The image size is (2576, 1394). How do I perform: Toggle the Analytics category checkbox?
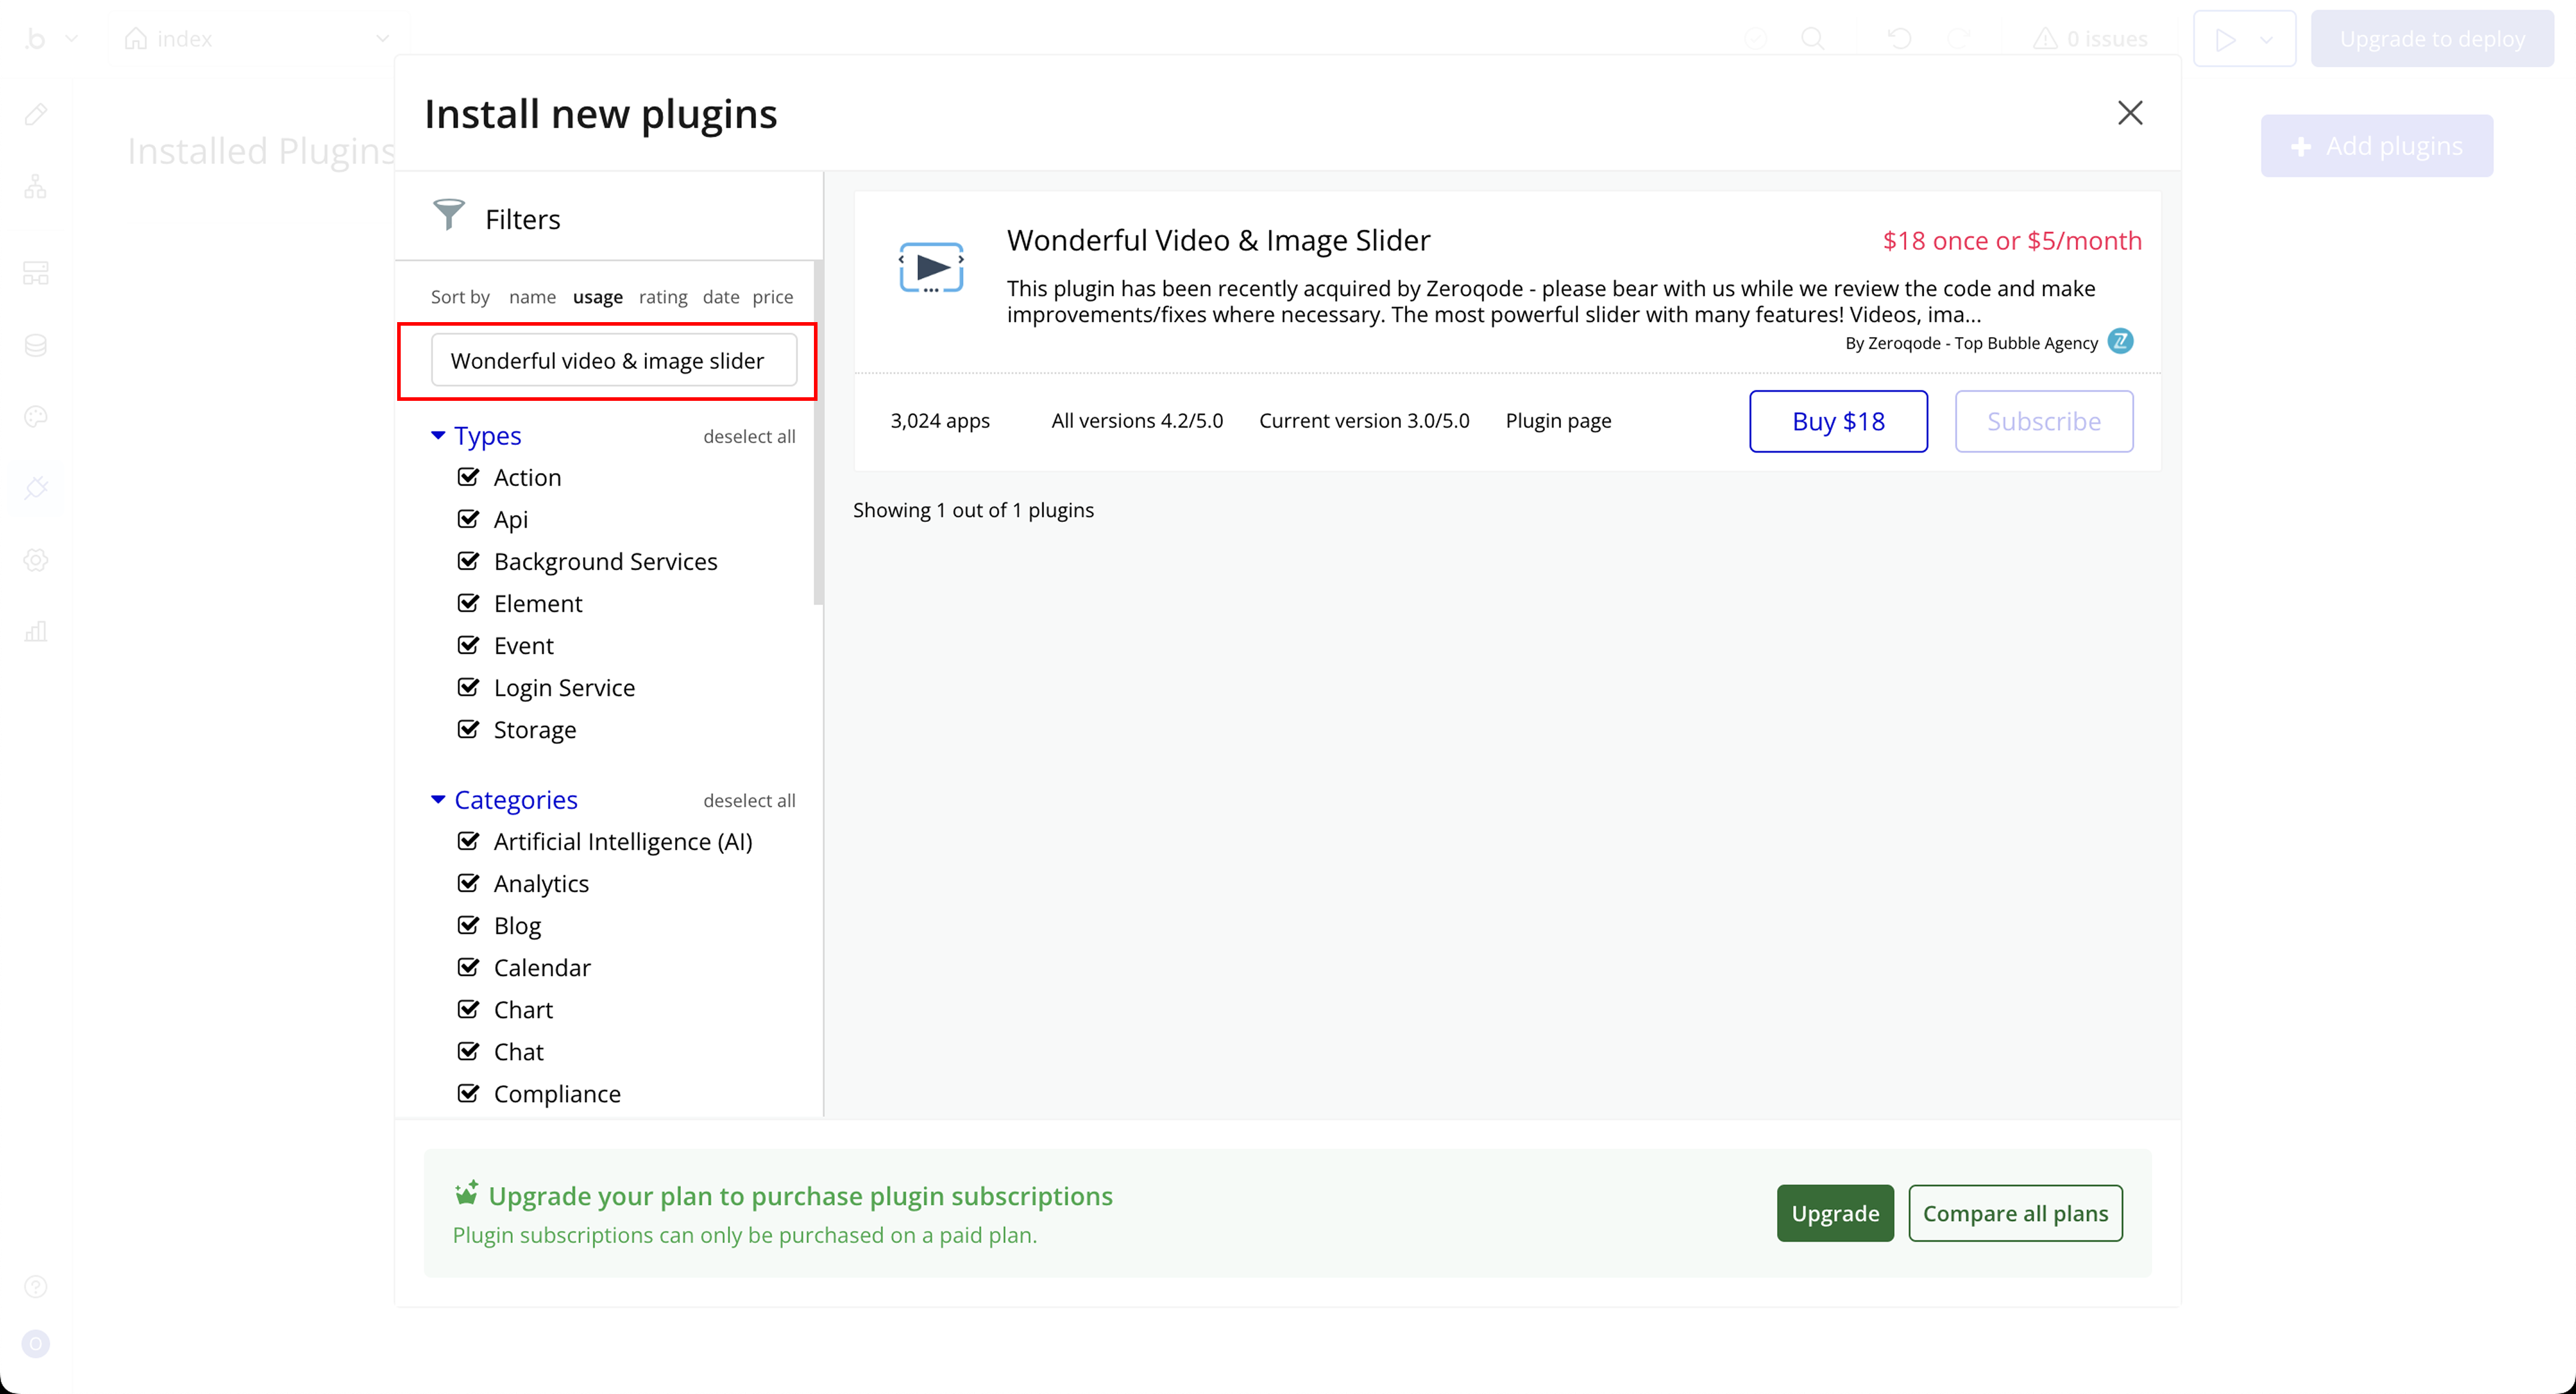click(x=468, y=883)
